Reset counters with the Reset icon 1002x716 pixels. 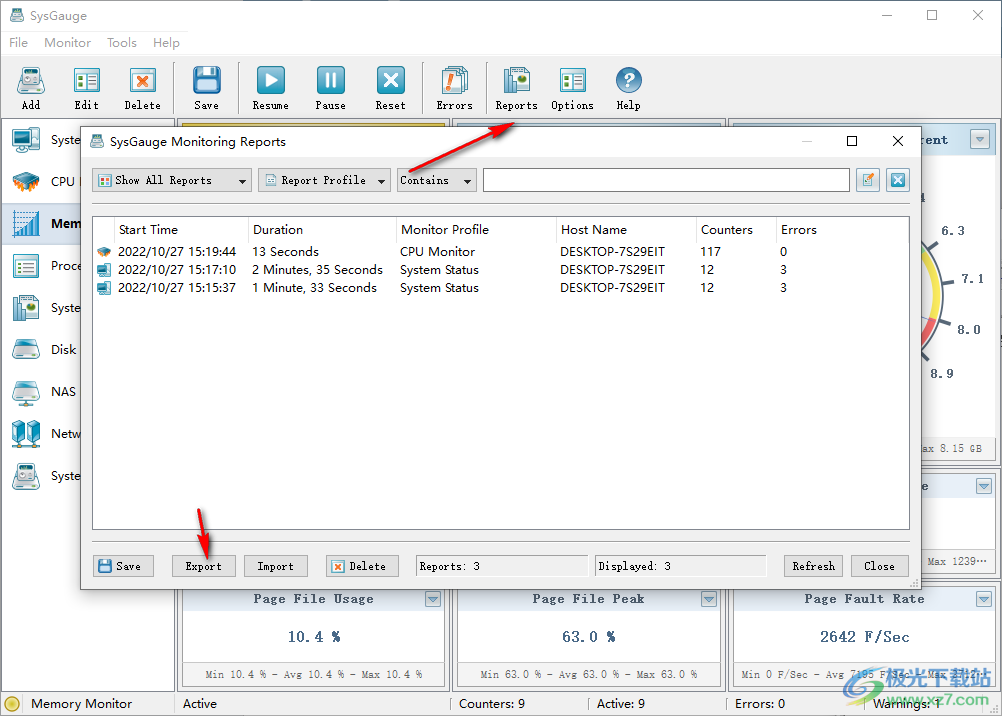click(x=390, y=81)
